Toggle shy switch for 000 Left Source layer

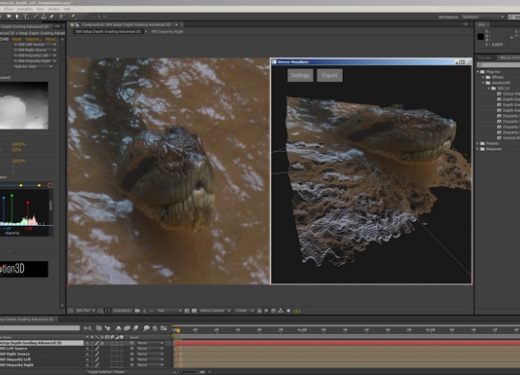point(88,349)
